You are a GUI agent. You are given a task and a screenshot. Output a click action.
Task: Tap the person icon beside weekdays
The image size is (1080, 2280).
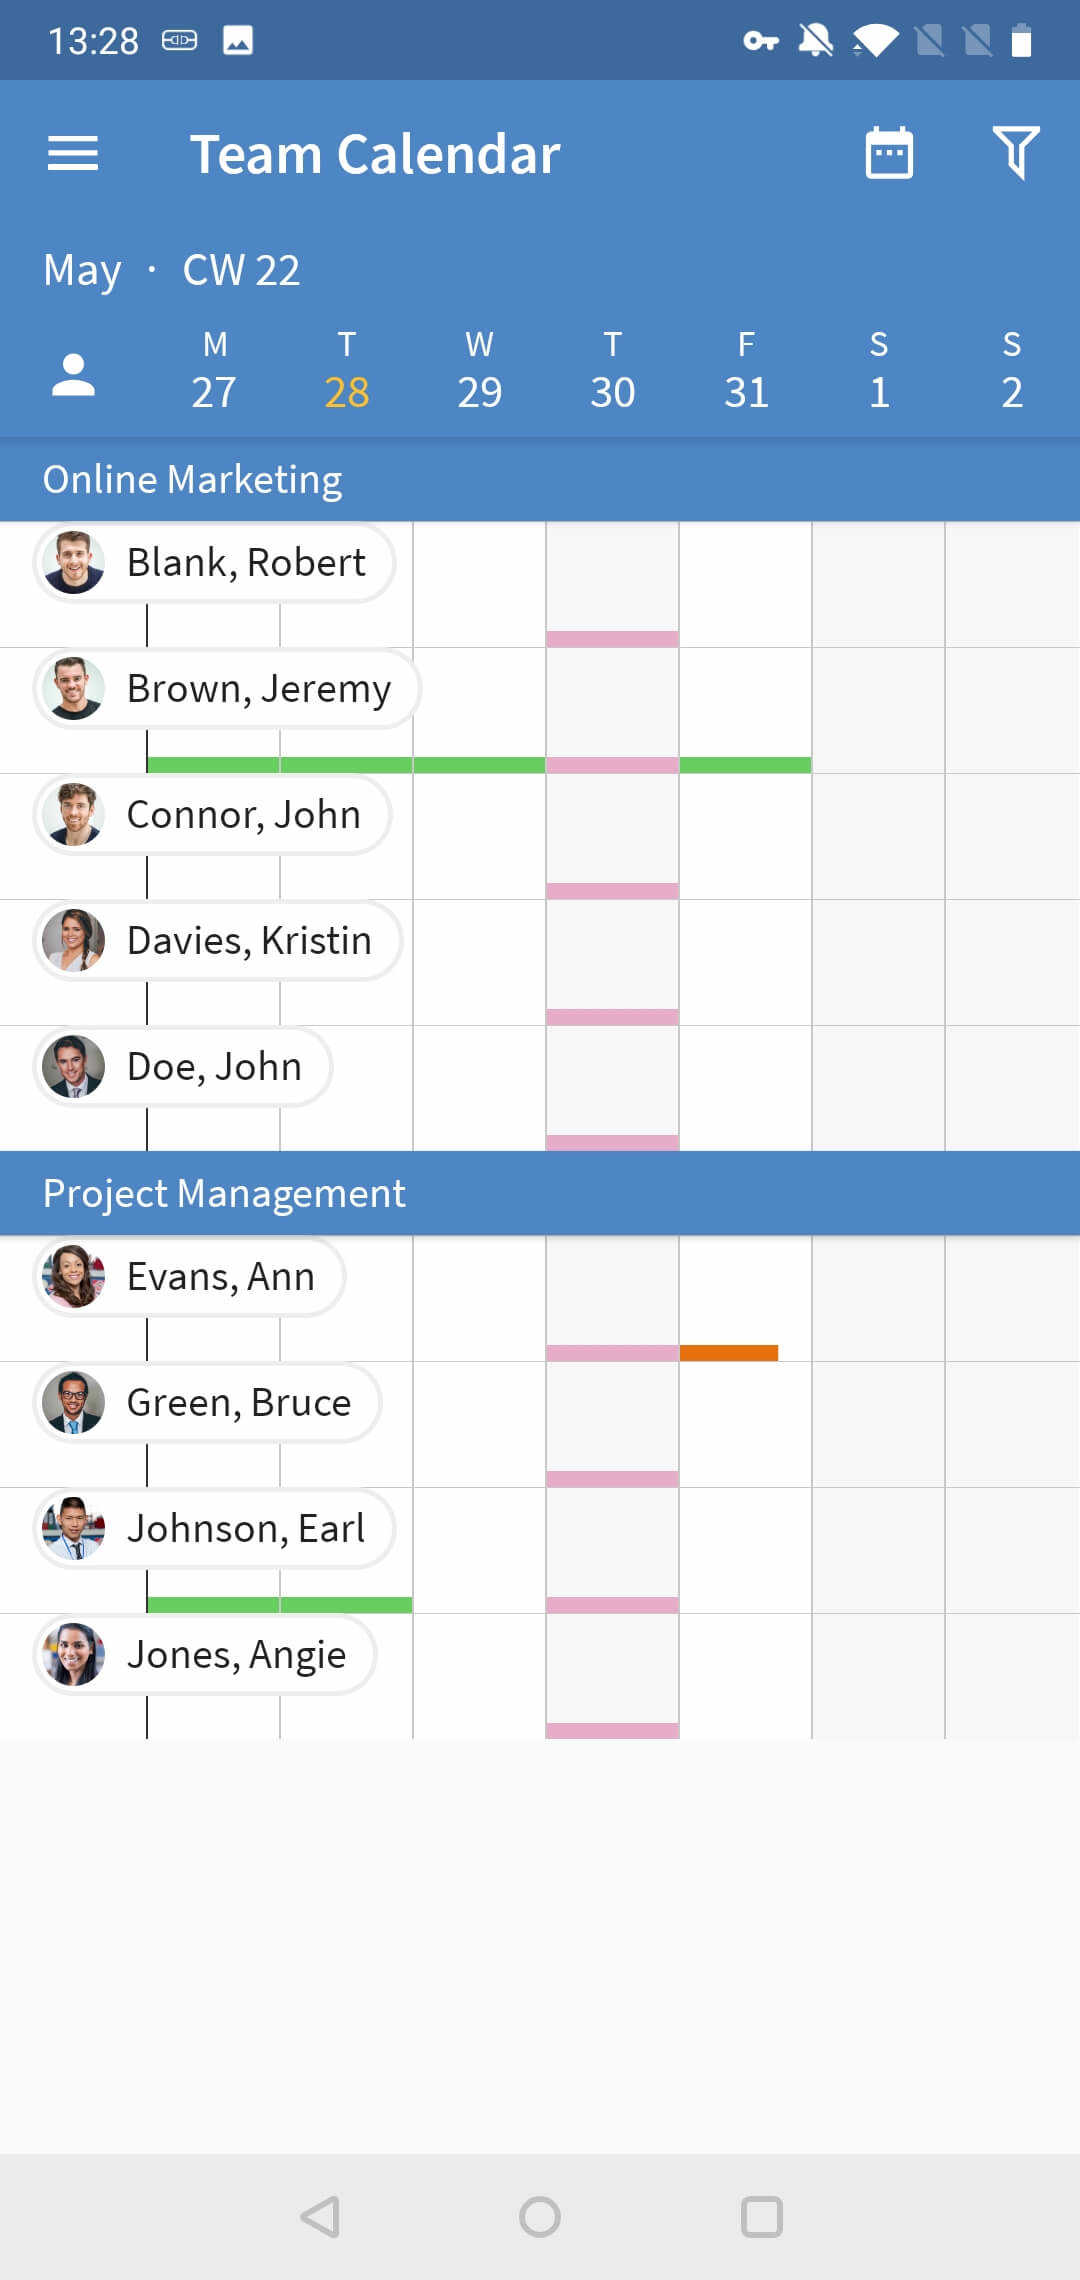tap(73, 376)
